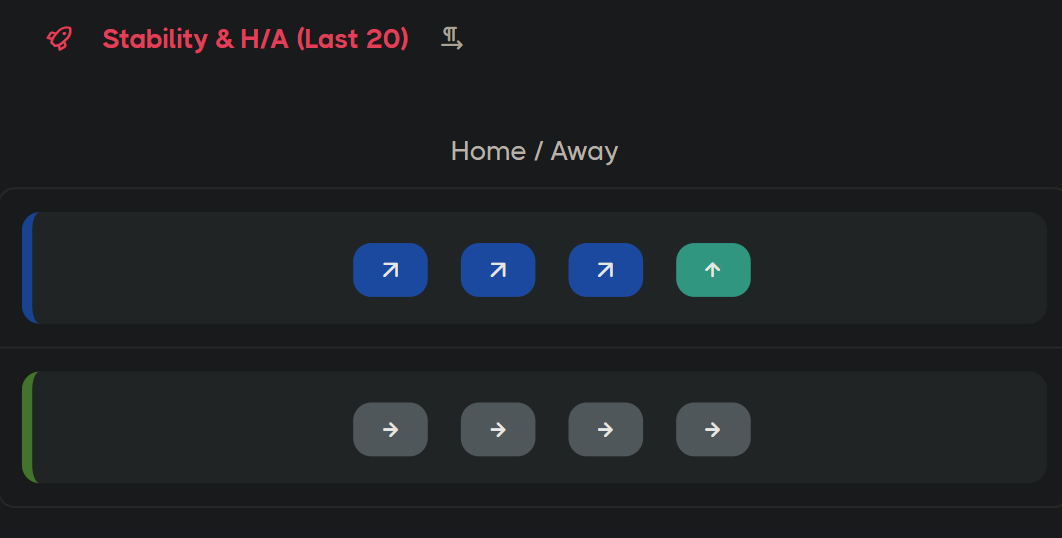This screenshot has width=1062, height=538.
Task: Click the third grey right-arrow badge
Action: pyautogui.click(x=606, y=429)
